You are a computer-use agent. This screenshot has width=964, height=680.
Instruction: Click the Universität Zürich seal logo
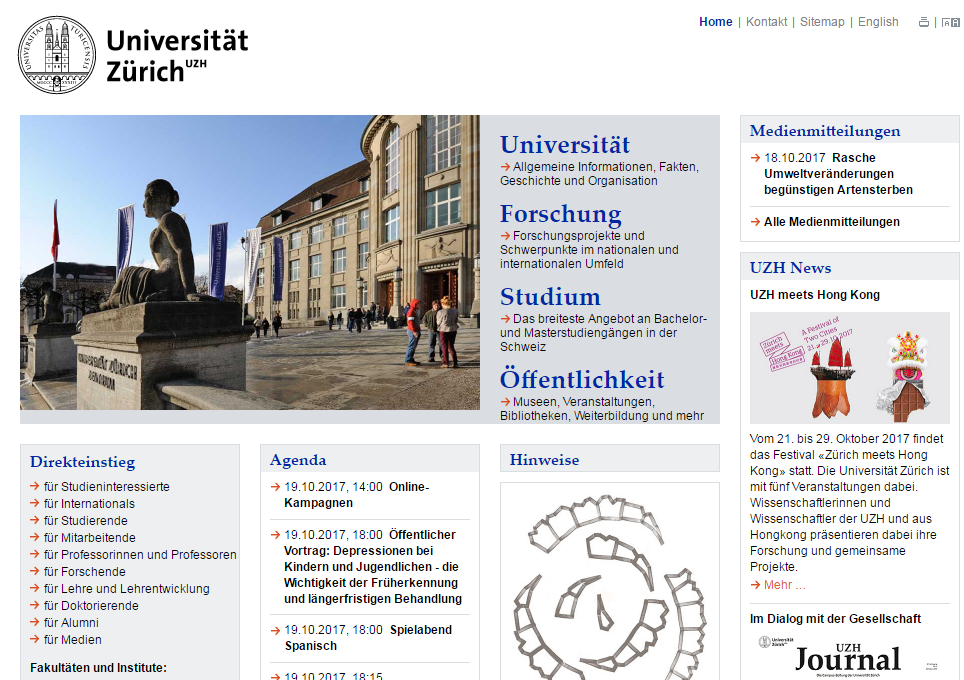pos(57,55)
